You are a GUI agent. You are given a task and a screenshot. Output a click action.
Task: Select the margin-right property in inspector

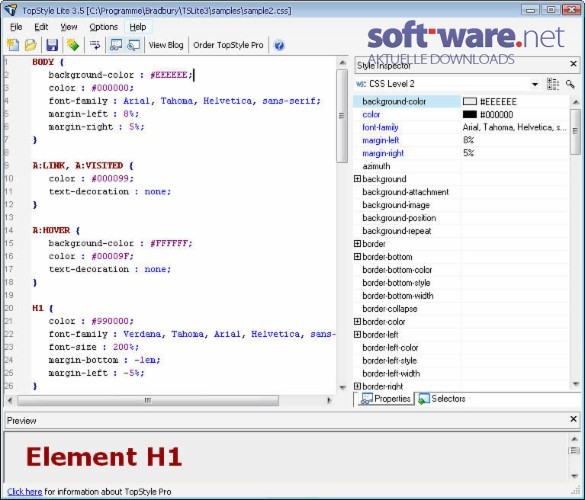coord(383,153)
